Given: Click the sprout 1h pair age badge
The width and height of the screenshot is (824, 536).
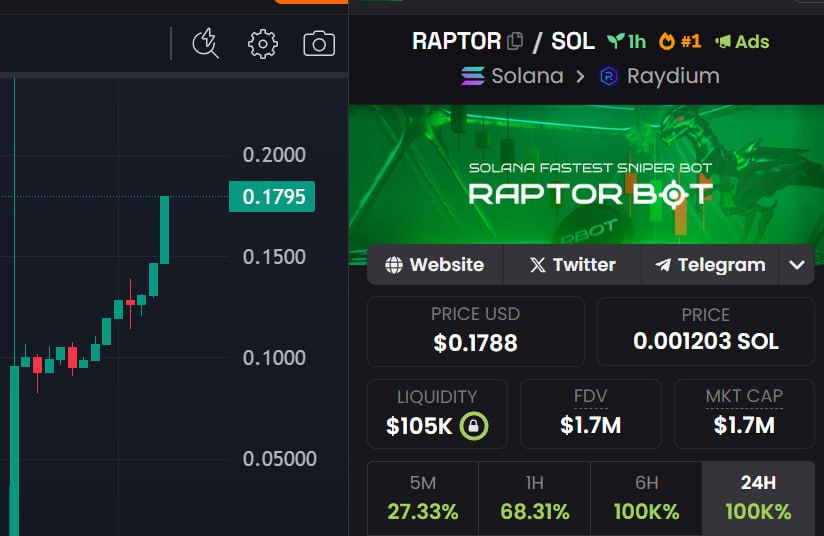Looking at the screenshot, I should click(x=626, y=41).
